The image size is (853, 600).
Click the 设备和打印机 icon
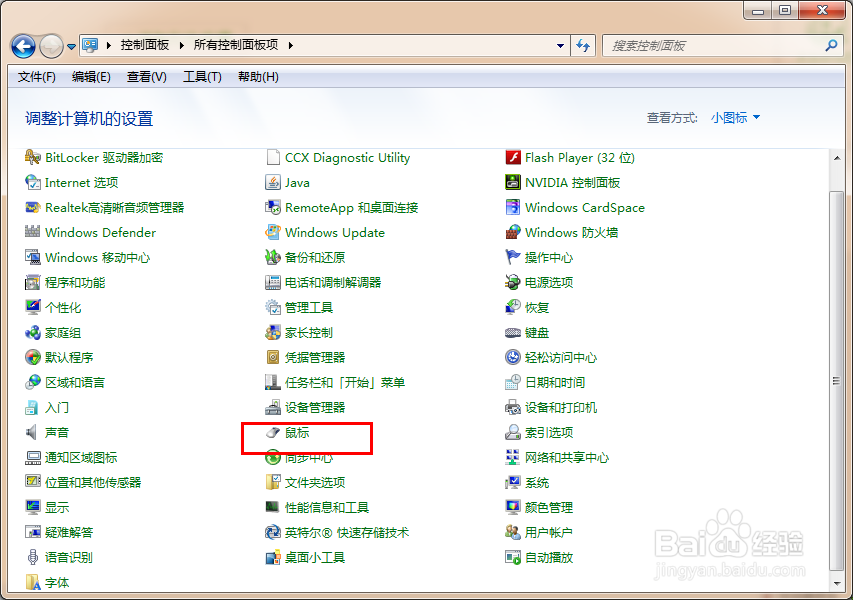pos(513,407)
